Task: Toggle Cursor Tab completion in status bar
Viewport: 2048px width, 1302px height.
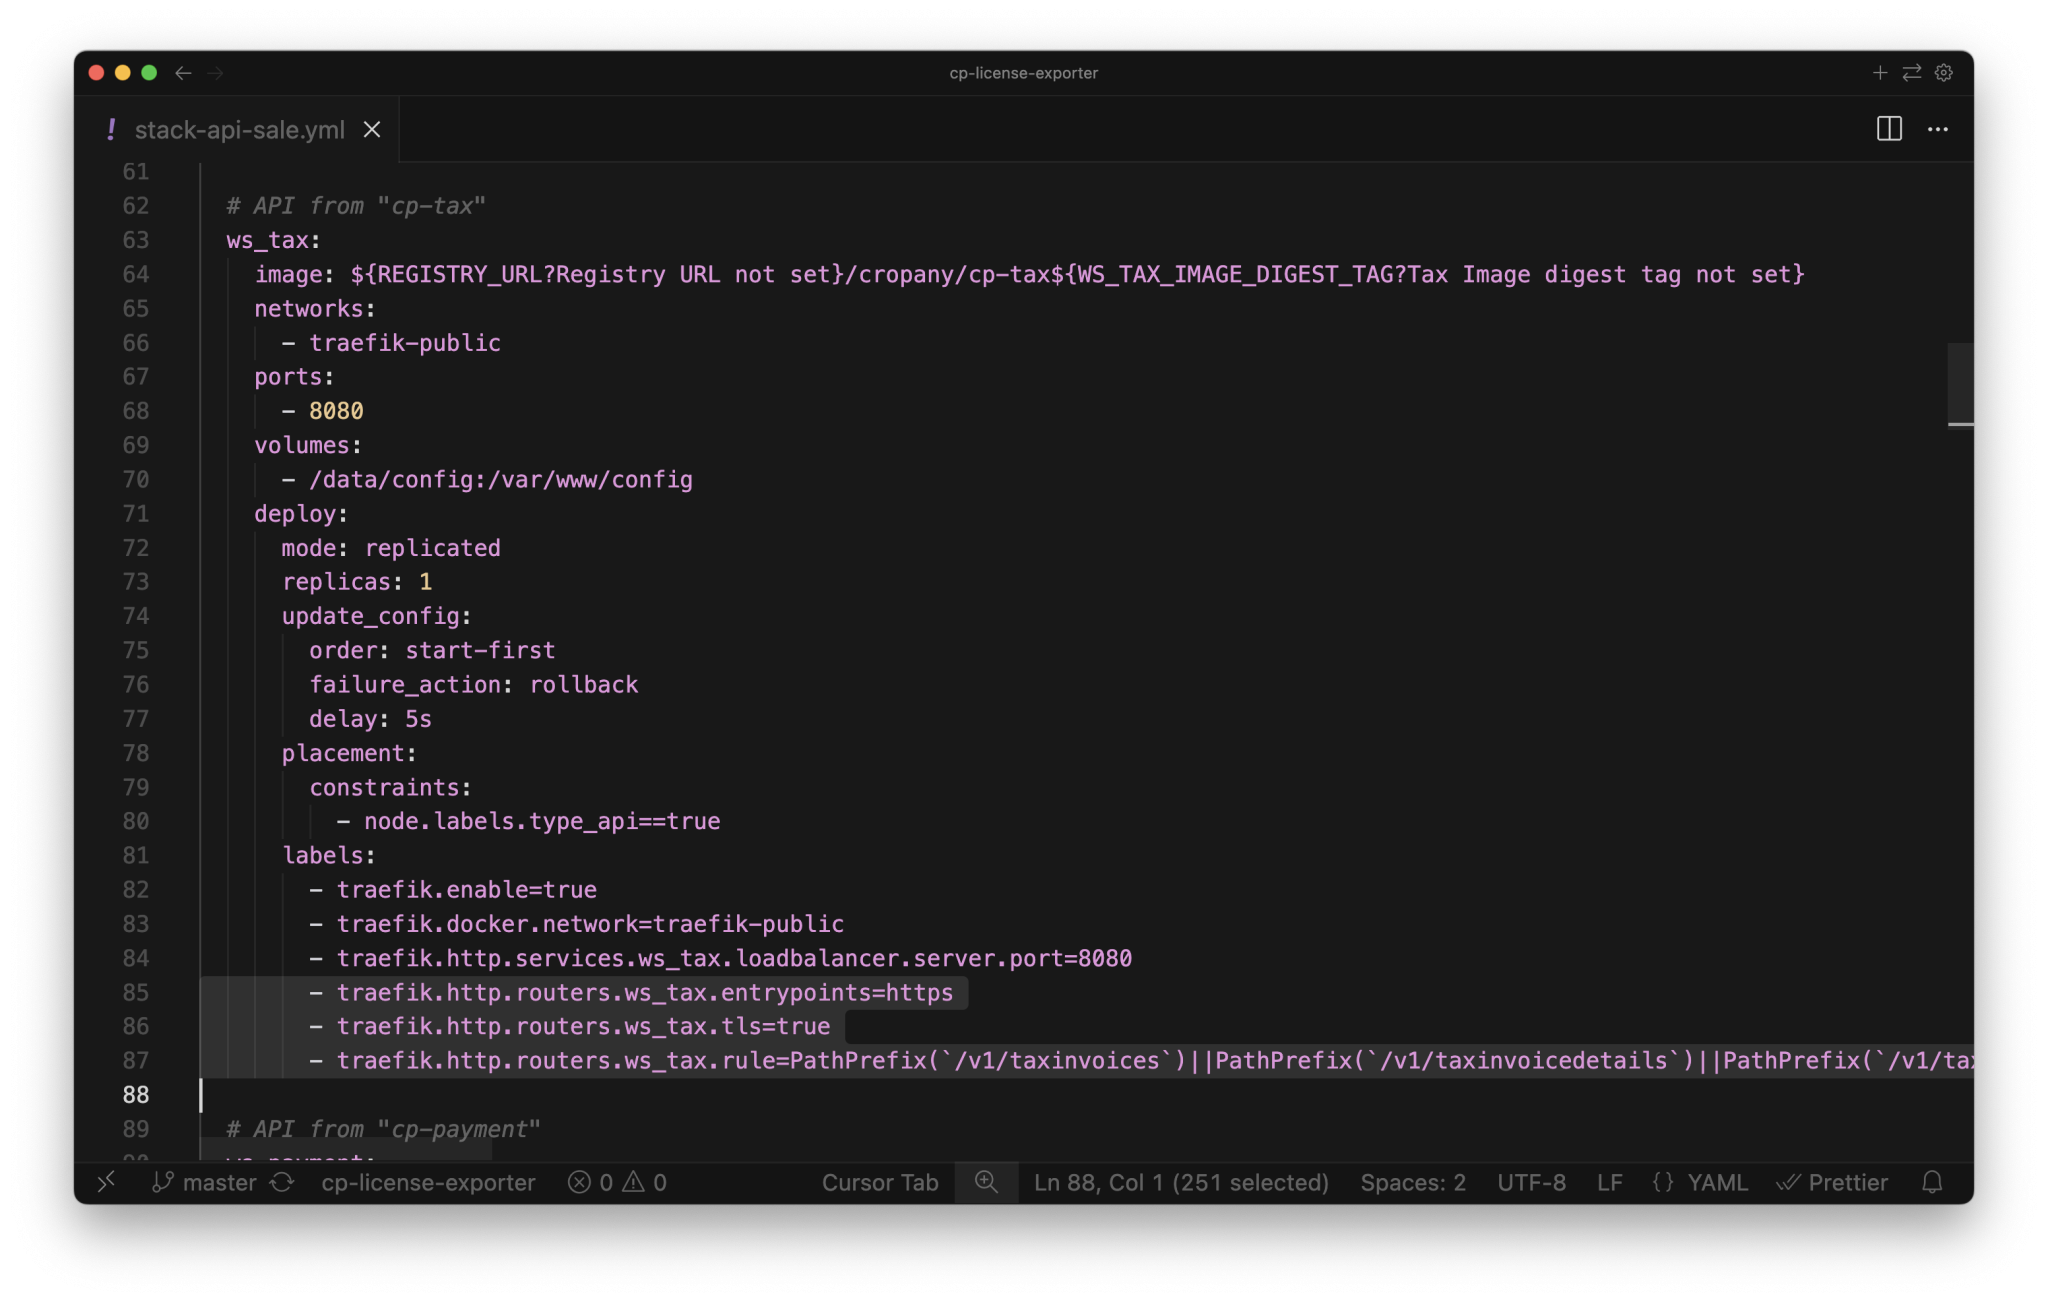Action: 879,1182
